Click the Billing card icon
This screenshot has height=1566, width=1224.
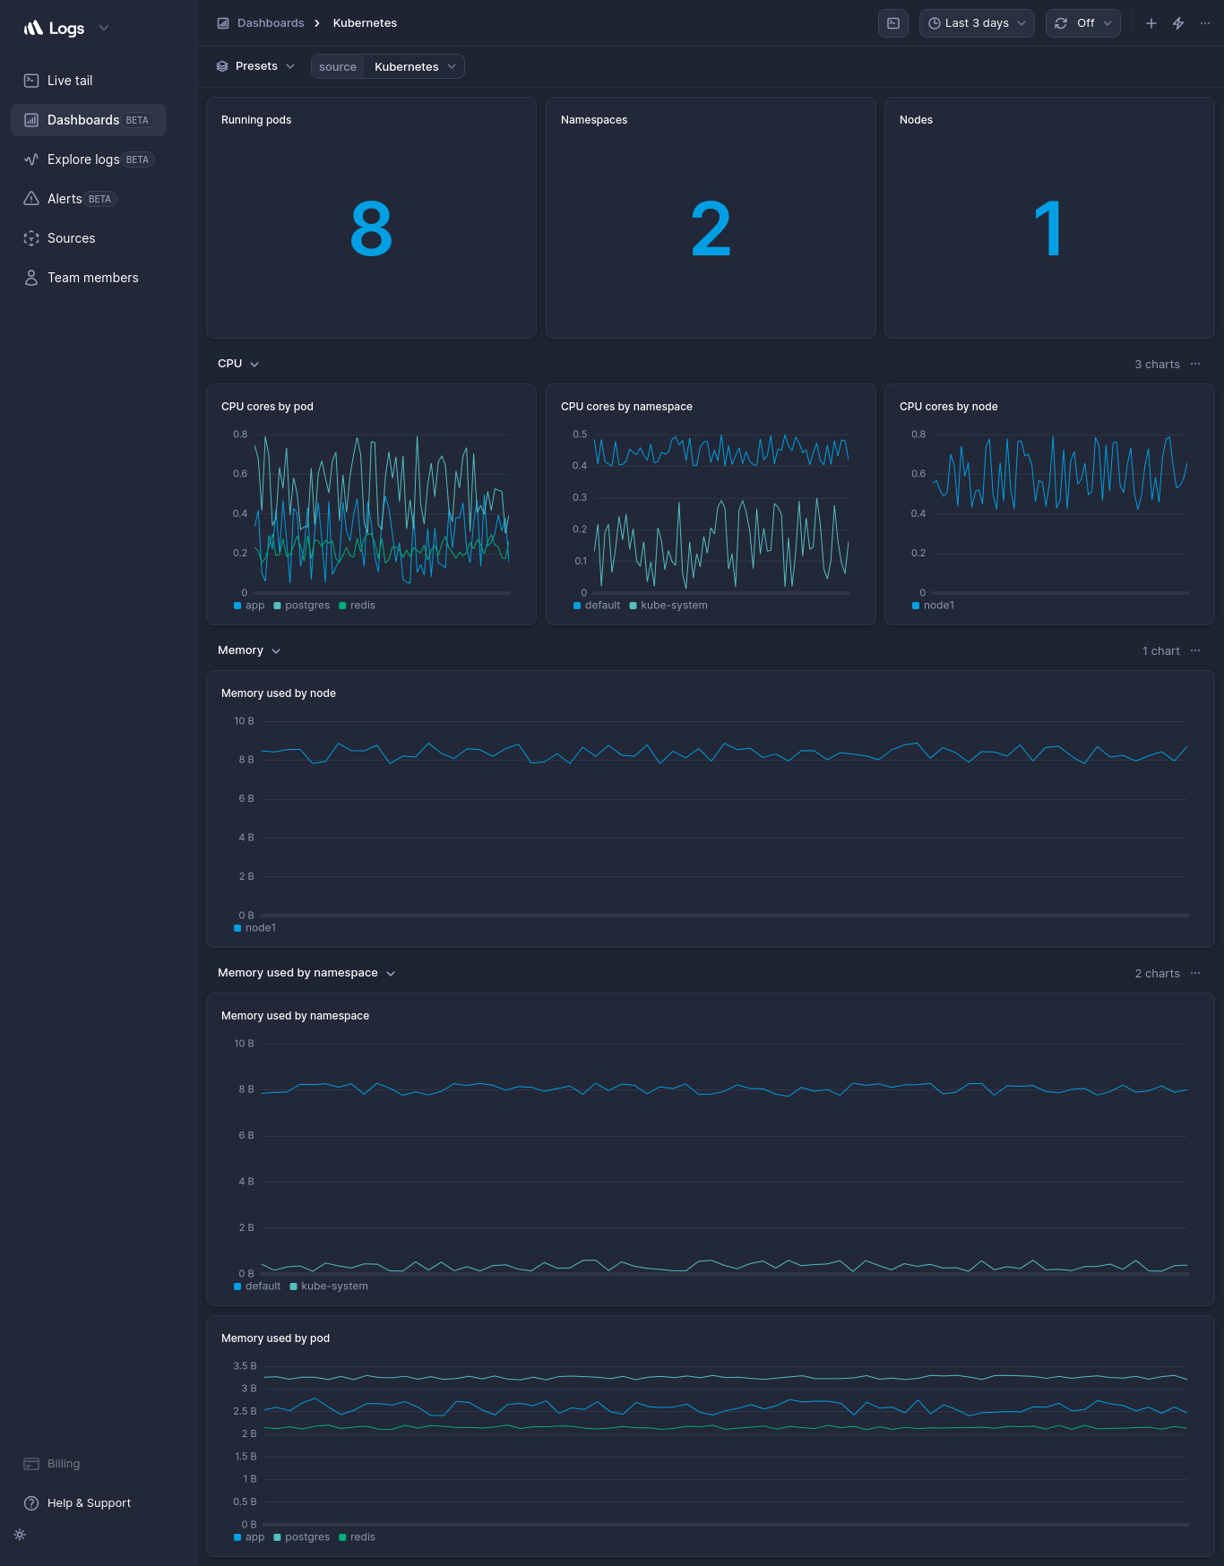coord(31,1463)
